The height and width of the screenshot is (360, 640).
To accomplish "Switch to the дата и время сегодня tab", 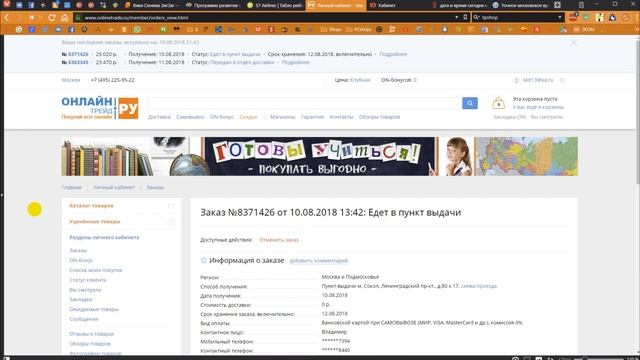I will [459, 5].
